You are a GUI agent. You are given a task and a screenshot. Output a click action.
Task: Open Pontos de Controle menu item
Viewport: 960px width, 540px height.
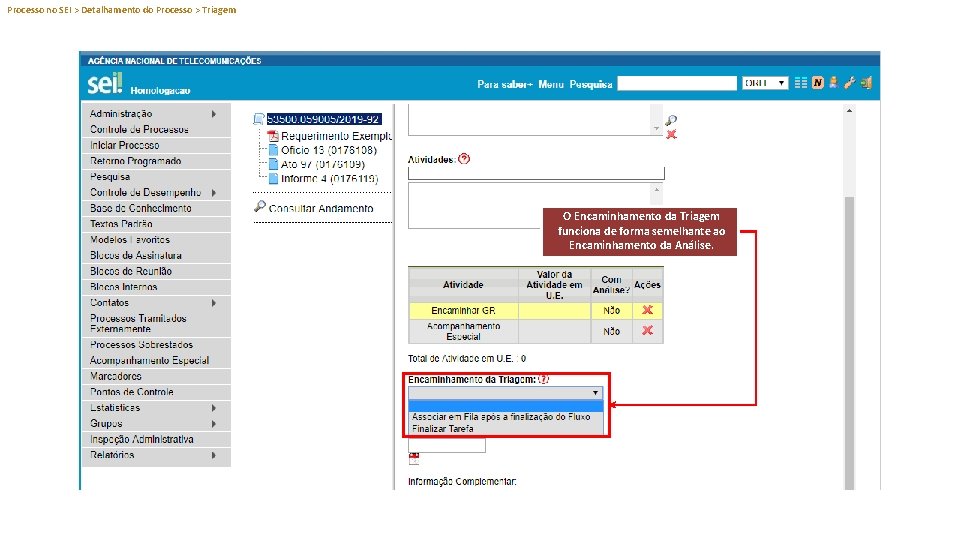[156, 392]
